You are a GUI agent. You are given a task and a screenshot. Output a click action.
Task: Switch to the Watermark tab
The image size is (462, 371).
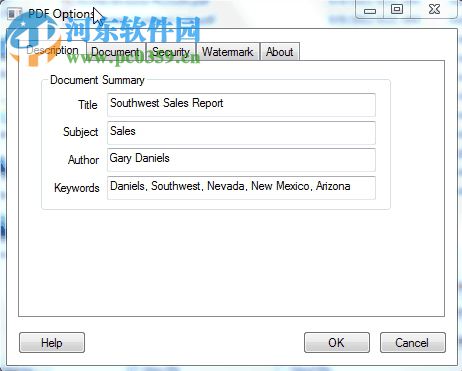[228, 52]
